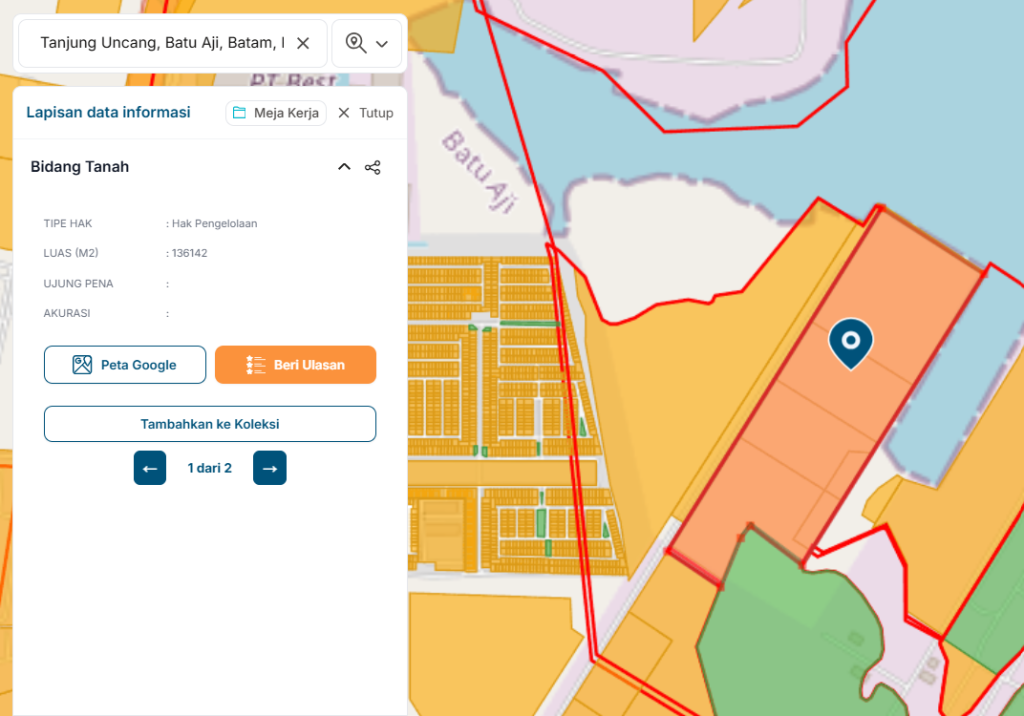The height and width of the screenshot is (716, 1024).
Task: Open Peta Google view
Action: point(125,365)
